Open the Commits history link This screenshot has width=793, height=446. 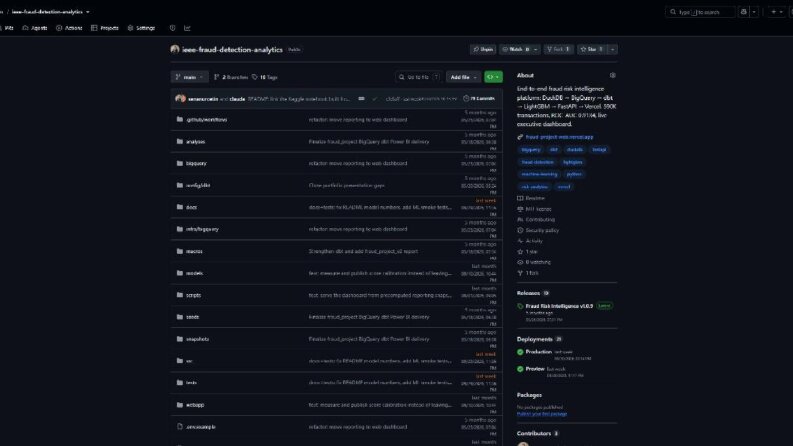click(479, 99)
